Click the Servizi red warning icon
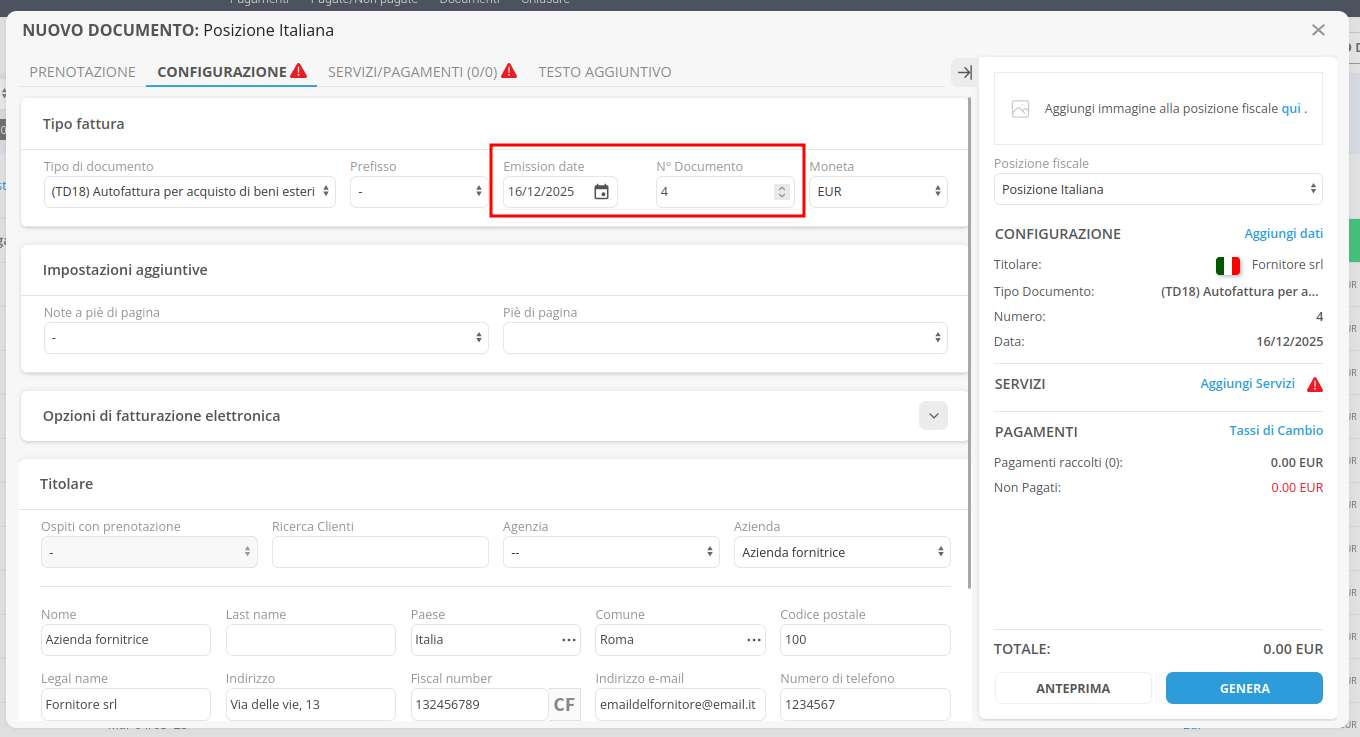This screenshot has height=737, width=1360. [1315, 384]
